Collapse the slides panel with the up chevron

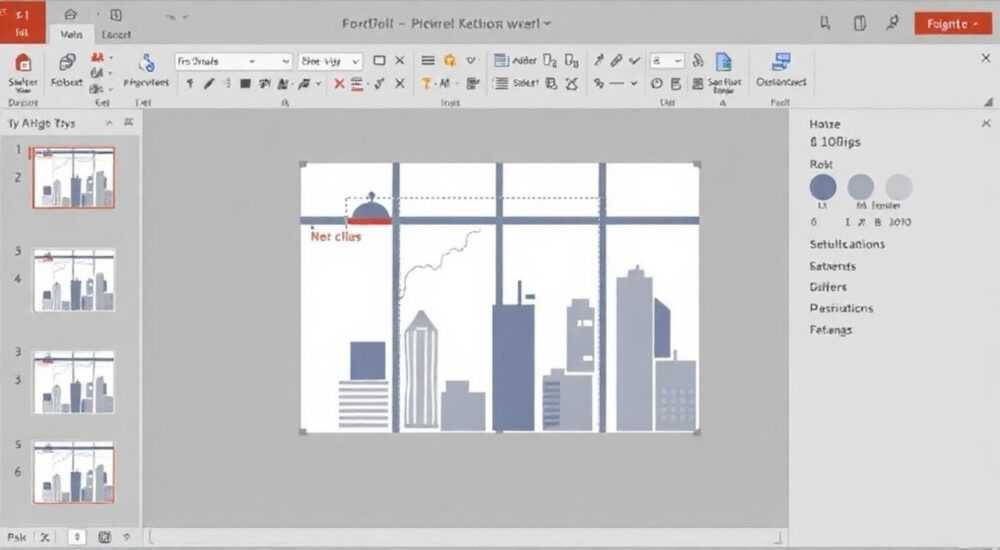point(109,123)
